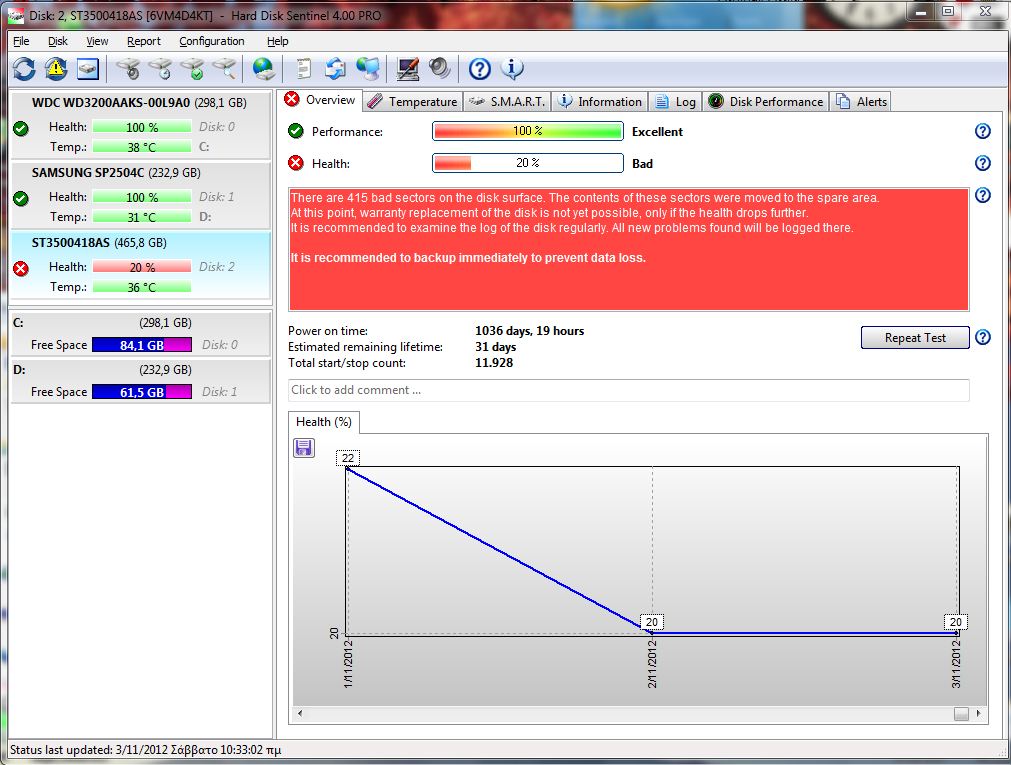
Task: Open the Configuration menu
Action: pyautogui.click(x=211, y=41)
